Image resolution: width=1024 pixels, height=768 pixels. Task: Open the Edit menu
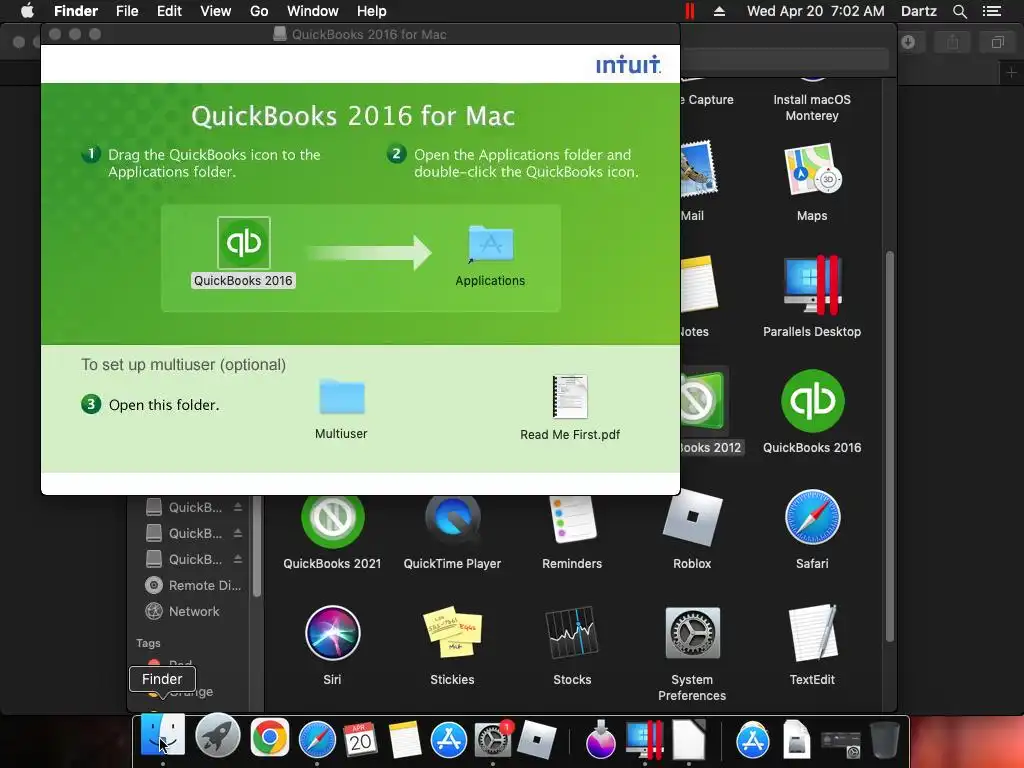169,11
